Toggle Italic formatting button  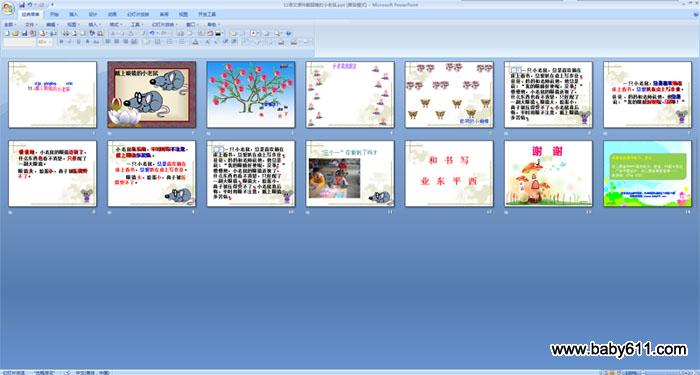[x=70, y=42]
